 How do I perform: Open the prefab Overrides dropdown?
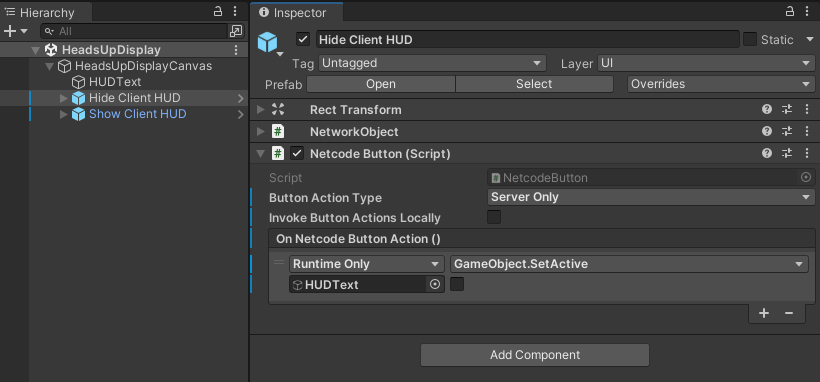721,84
